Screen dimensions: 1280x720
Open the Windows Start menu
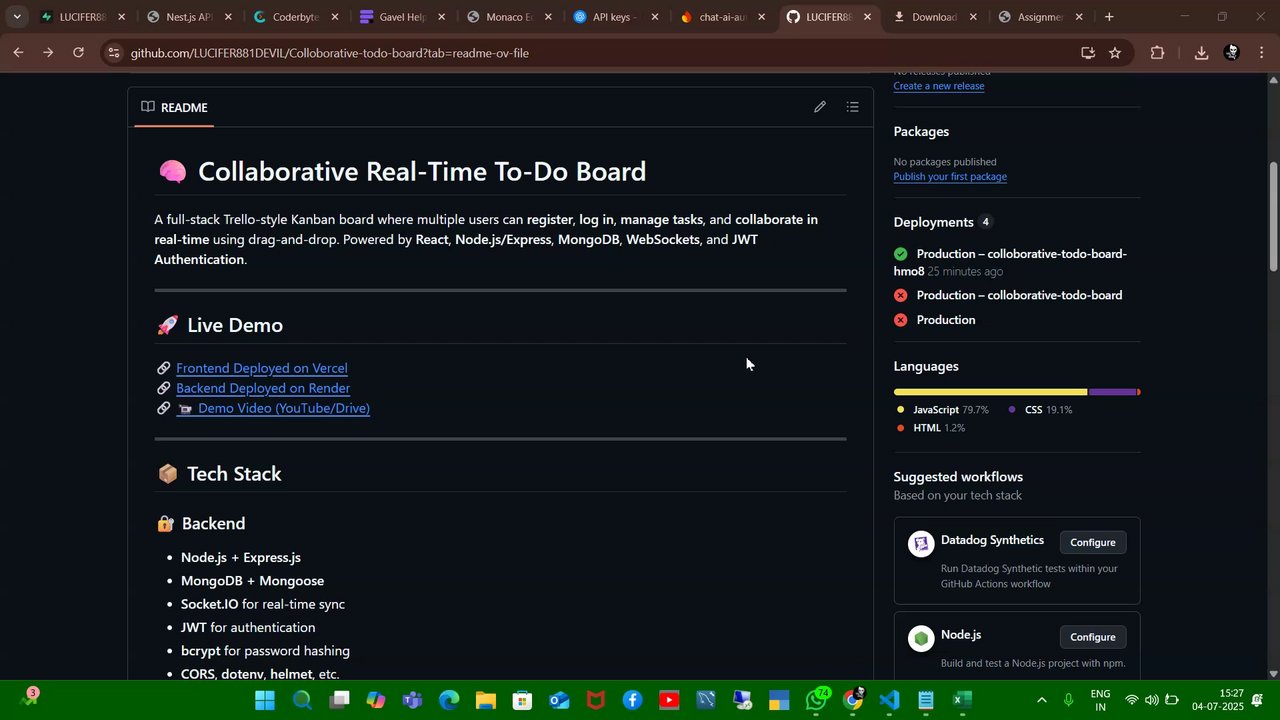(265, 700)
